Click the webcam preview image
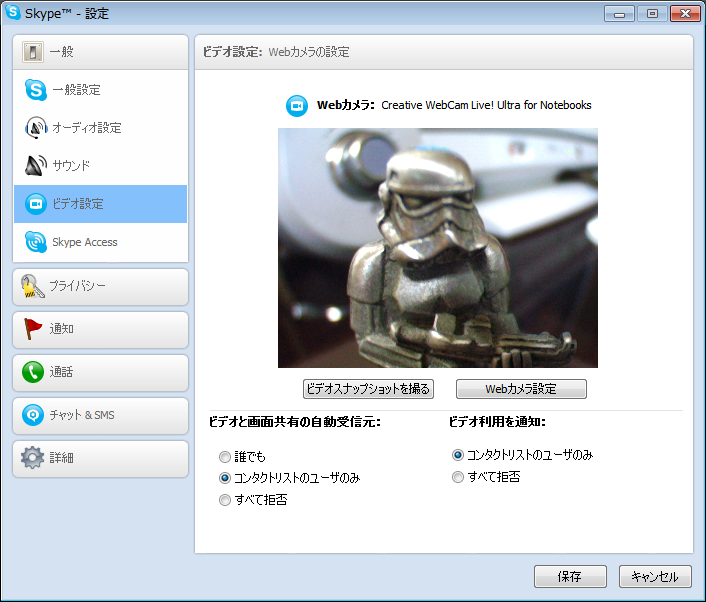The image size is (706, 602). (438, 248)
